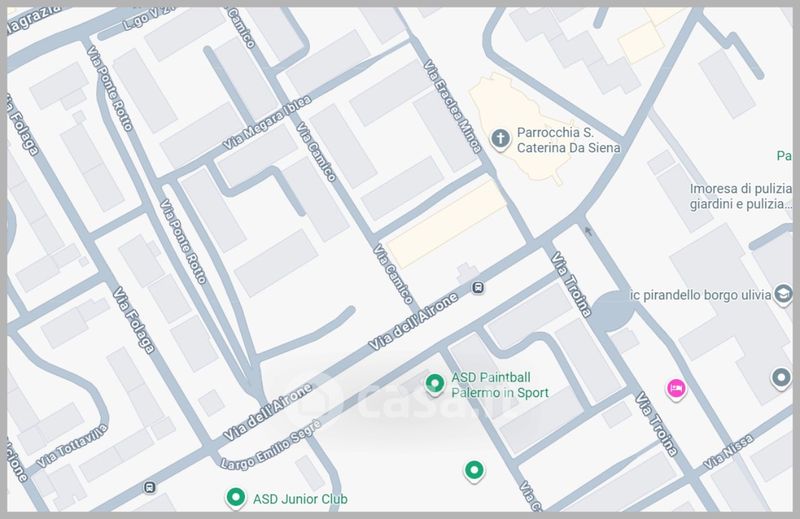Click the Via Tottavilla street label
This screenshot has height=519, width=800.
[x=71, y=448]
